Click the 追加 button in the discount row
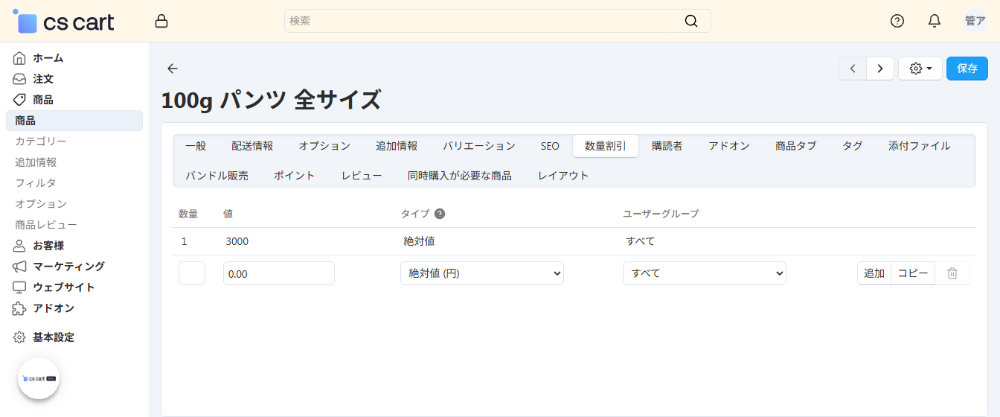Viewport: 1000px width, 417px height. (874, 273)
